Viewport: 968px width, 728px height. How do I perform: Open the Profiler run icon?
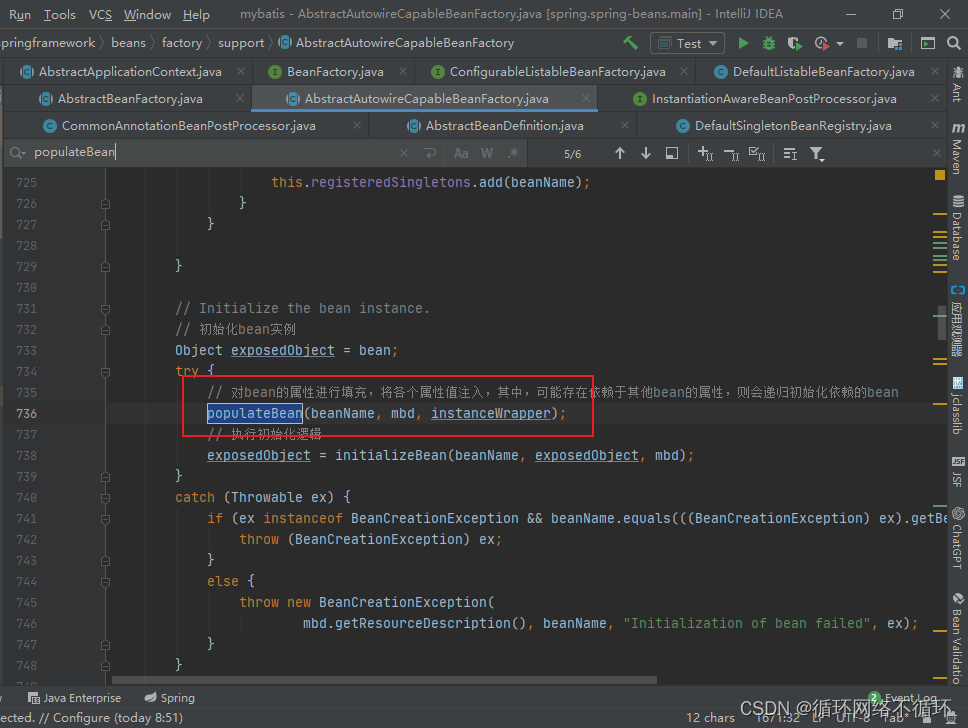821,44
